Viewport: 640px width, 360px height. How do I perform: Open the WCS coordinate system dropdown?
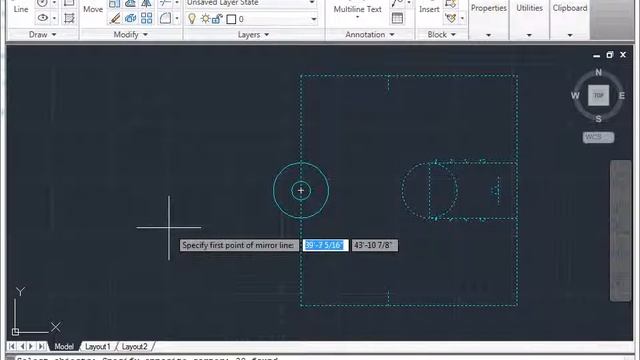(x=598, y=137)
